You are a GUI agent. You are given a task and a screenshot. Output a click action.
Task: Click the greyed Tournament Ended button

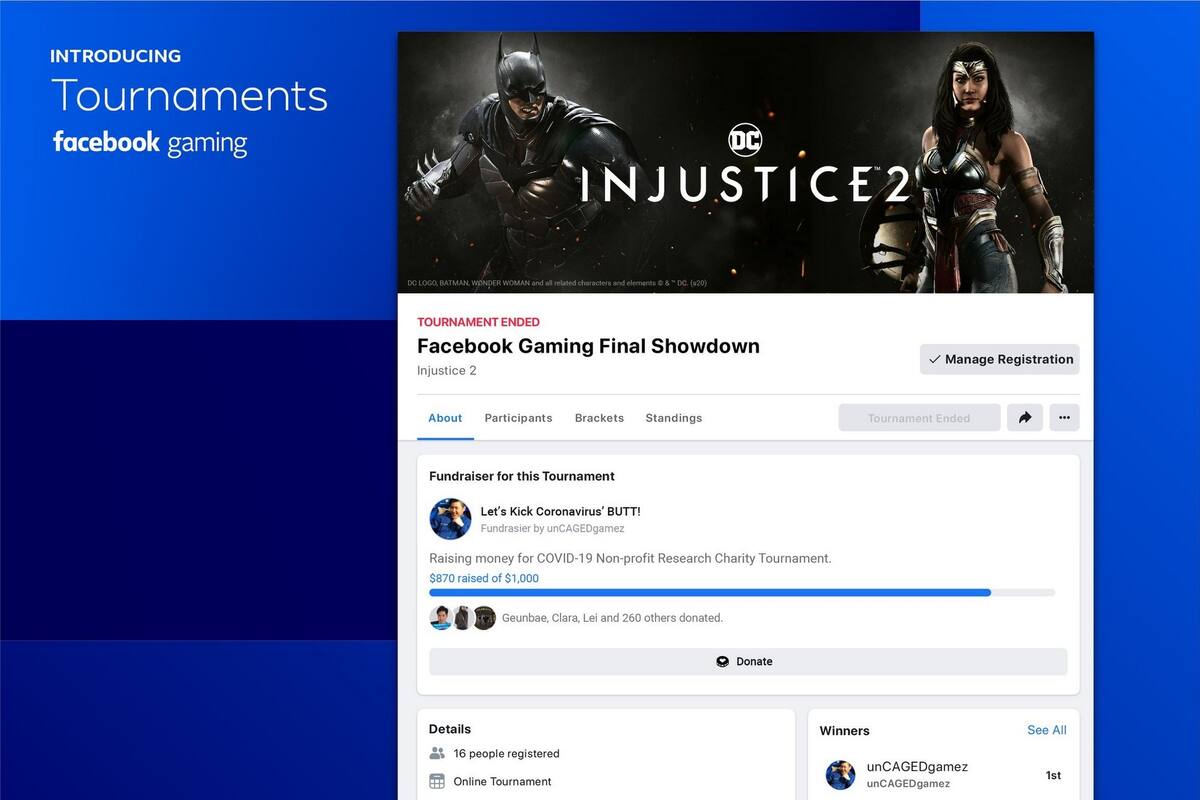point(919,418)
